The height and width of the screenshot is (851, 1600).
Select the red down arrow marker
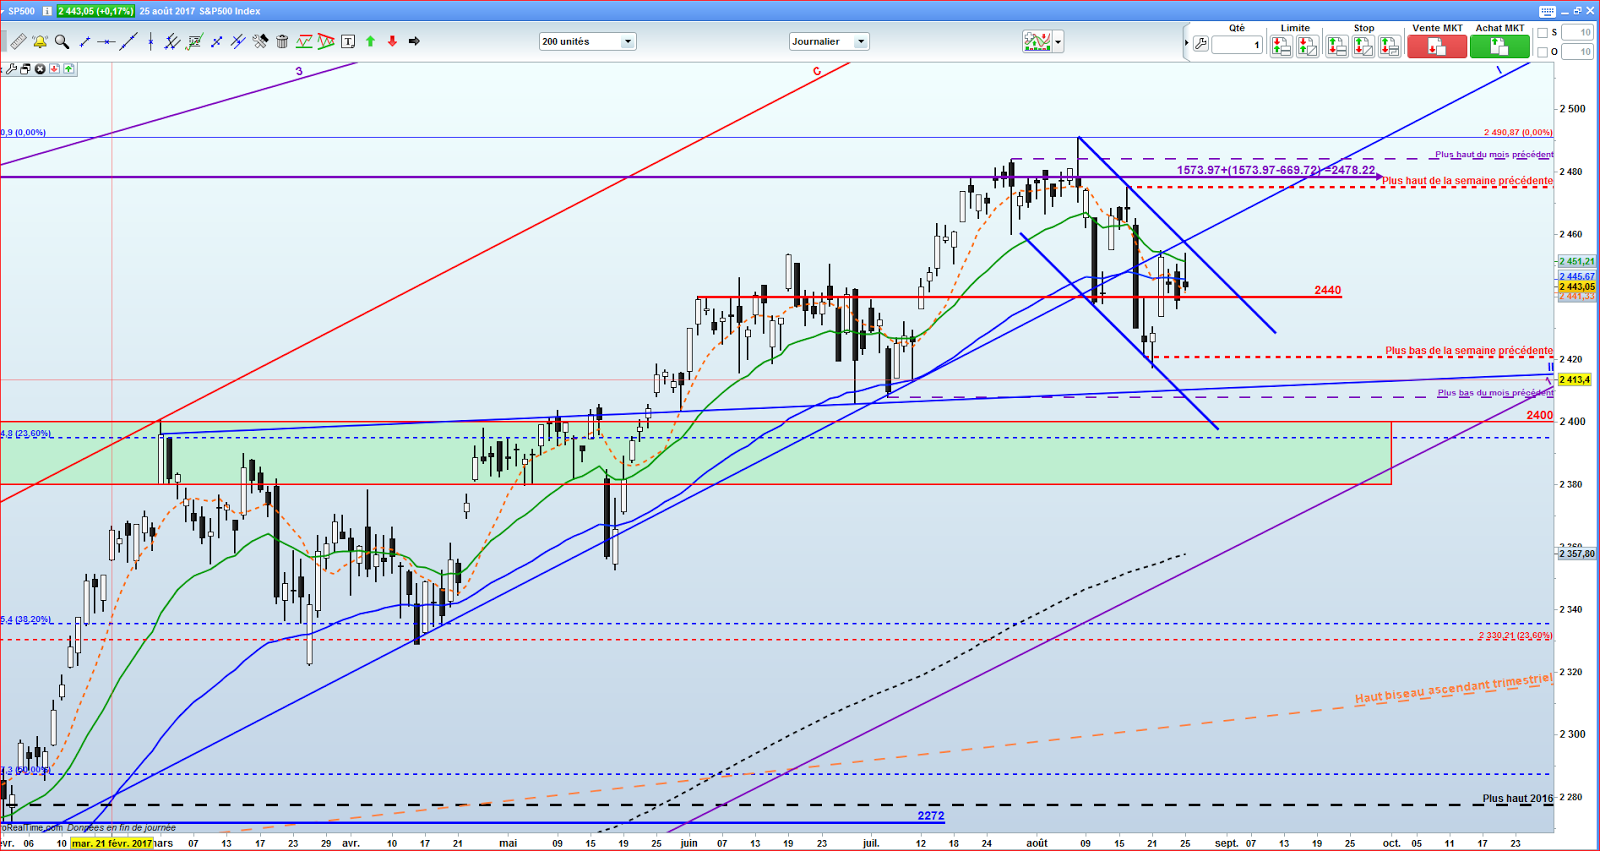pyautogui.click(x=392, y=41)
